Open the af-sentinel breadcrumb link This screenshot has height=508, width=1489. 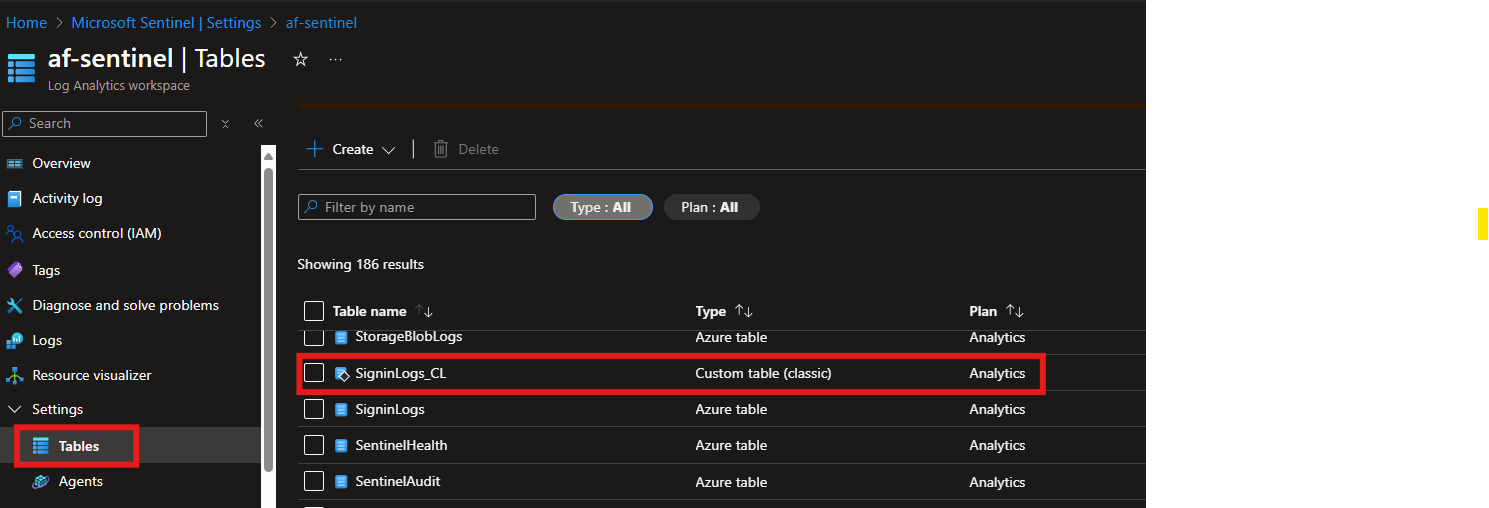(320, 22)
